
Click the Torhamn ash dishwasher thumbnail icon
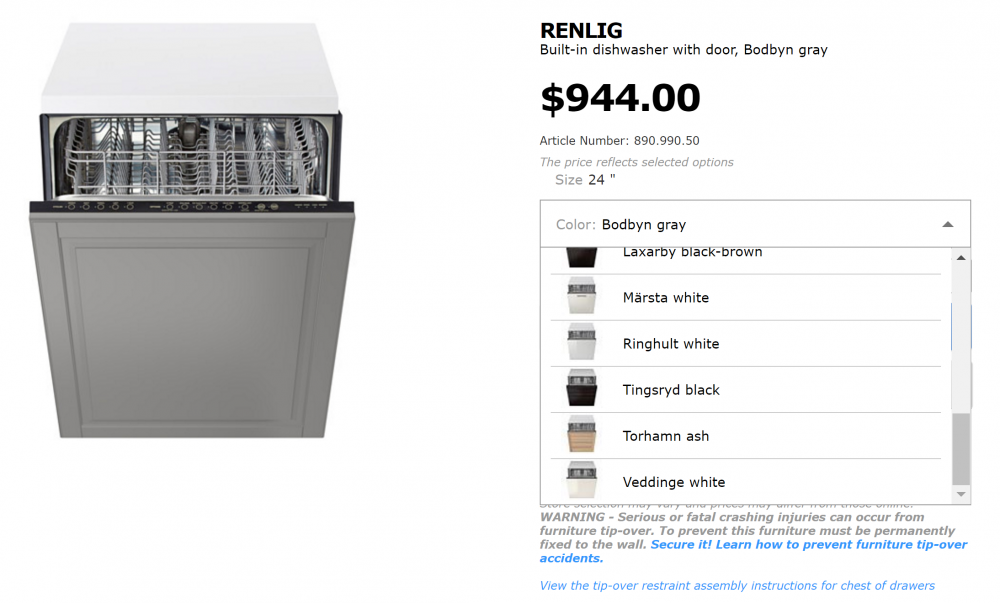[x=582, y=434]
